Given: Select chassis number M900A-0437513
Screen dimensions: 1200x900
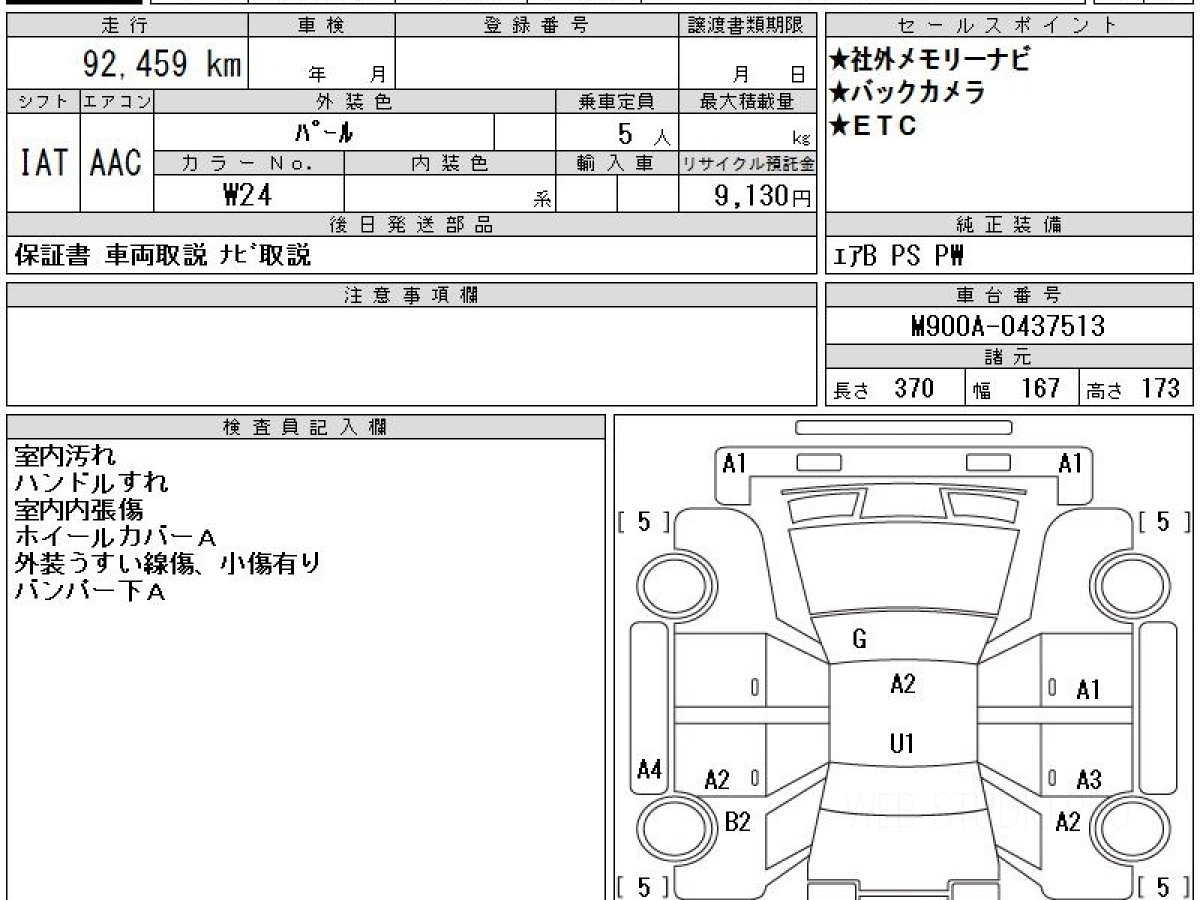Looking at the screenshot, I should coord(1009,326).
